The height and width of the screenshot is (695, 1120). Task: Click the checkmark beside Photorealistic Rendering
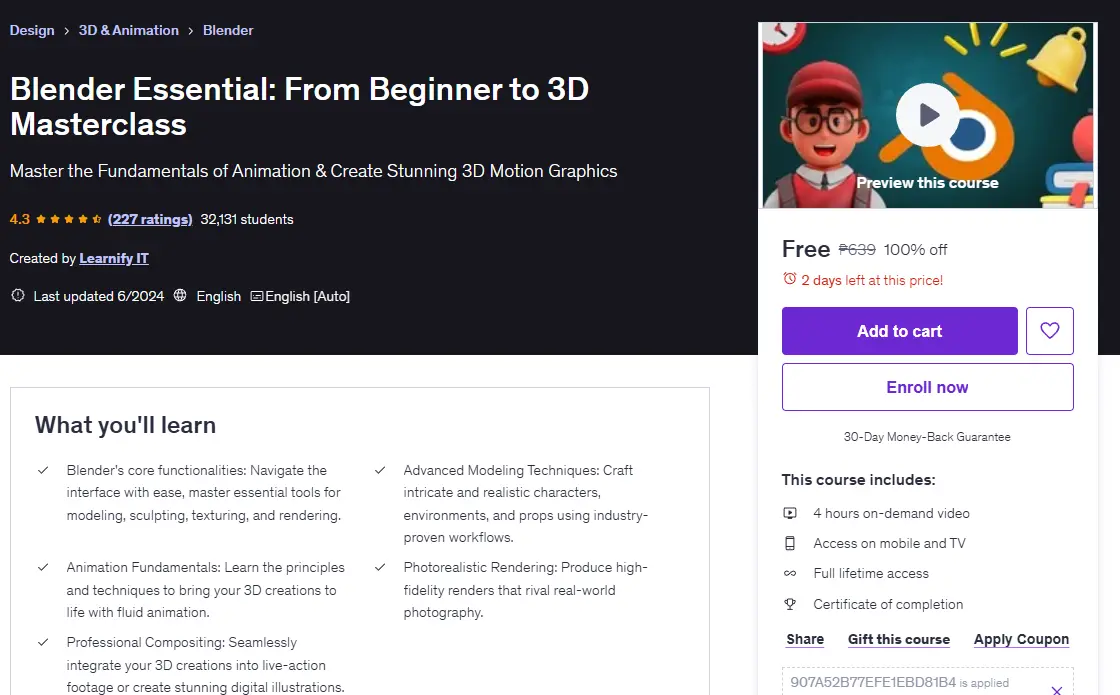pos(380,567)
